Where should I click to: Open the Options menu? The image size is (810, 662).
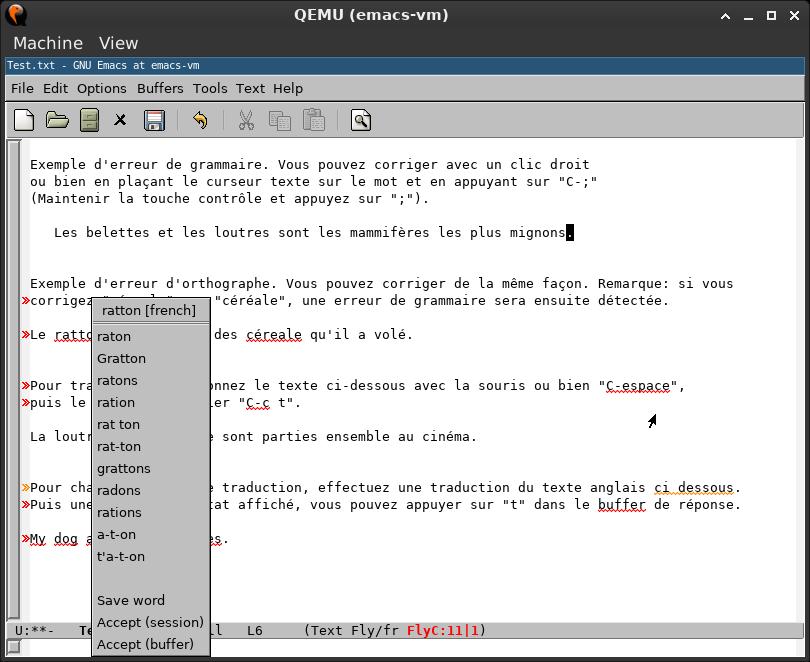(x=101, y=88)
